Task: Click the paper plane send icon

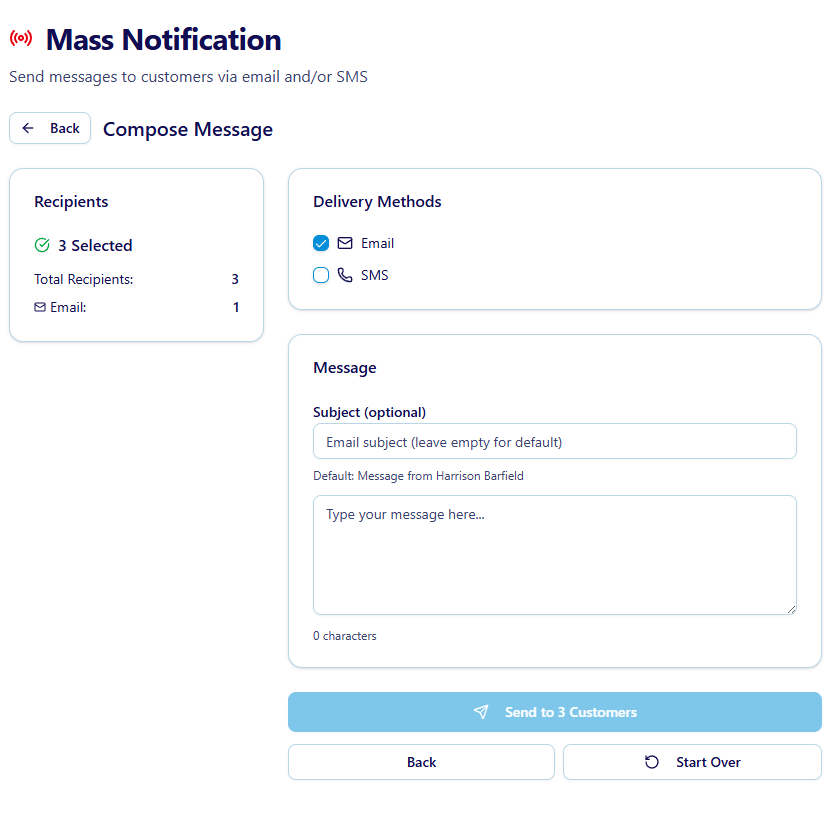Action: tap(481, 712)
